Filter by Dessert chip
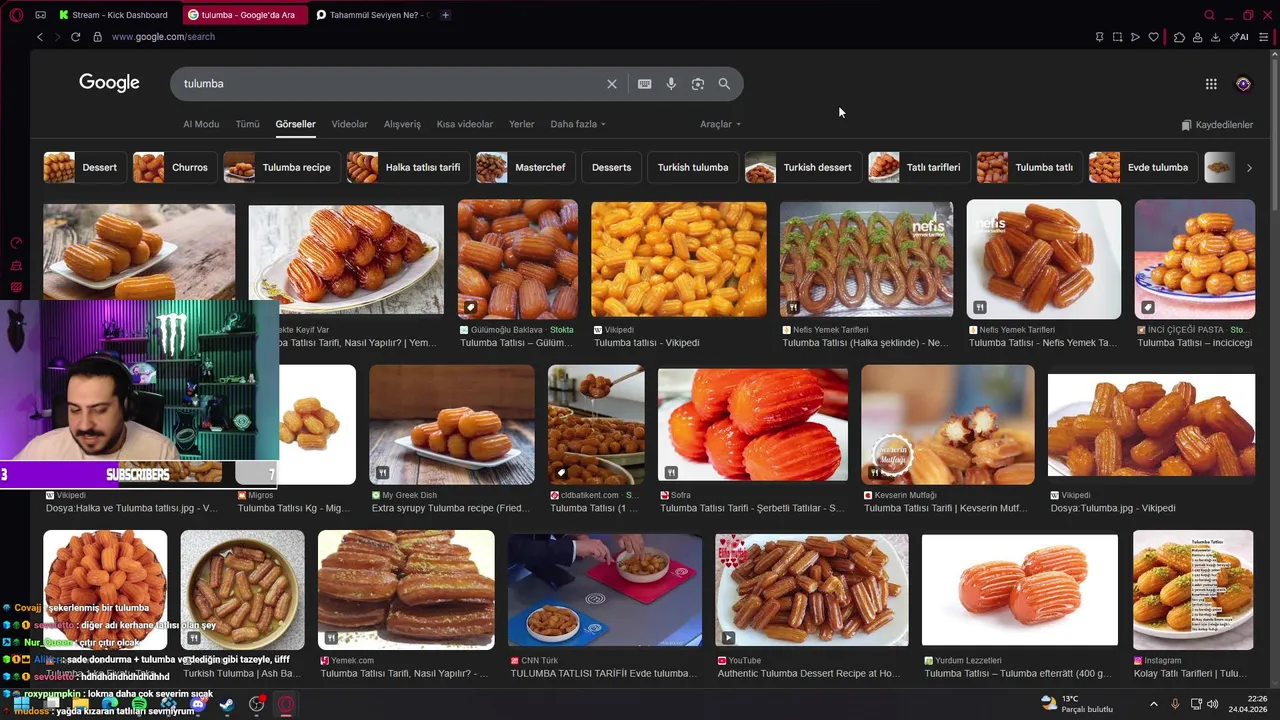 pyautogui.click(x=84, y=167)
